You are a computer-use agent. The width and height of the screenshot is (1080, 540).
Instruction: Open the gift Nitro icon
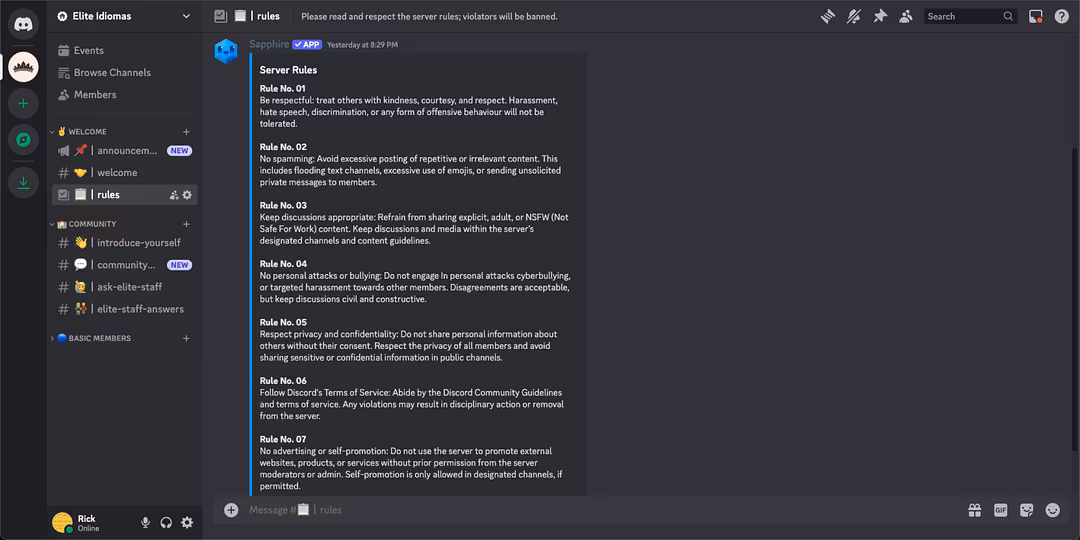974,510
